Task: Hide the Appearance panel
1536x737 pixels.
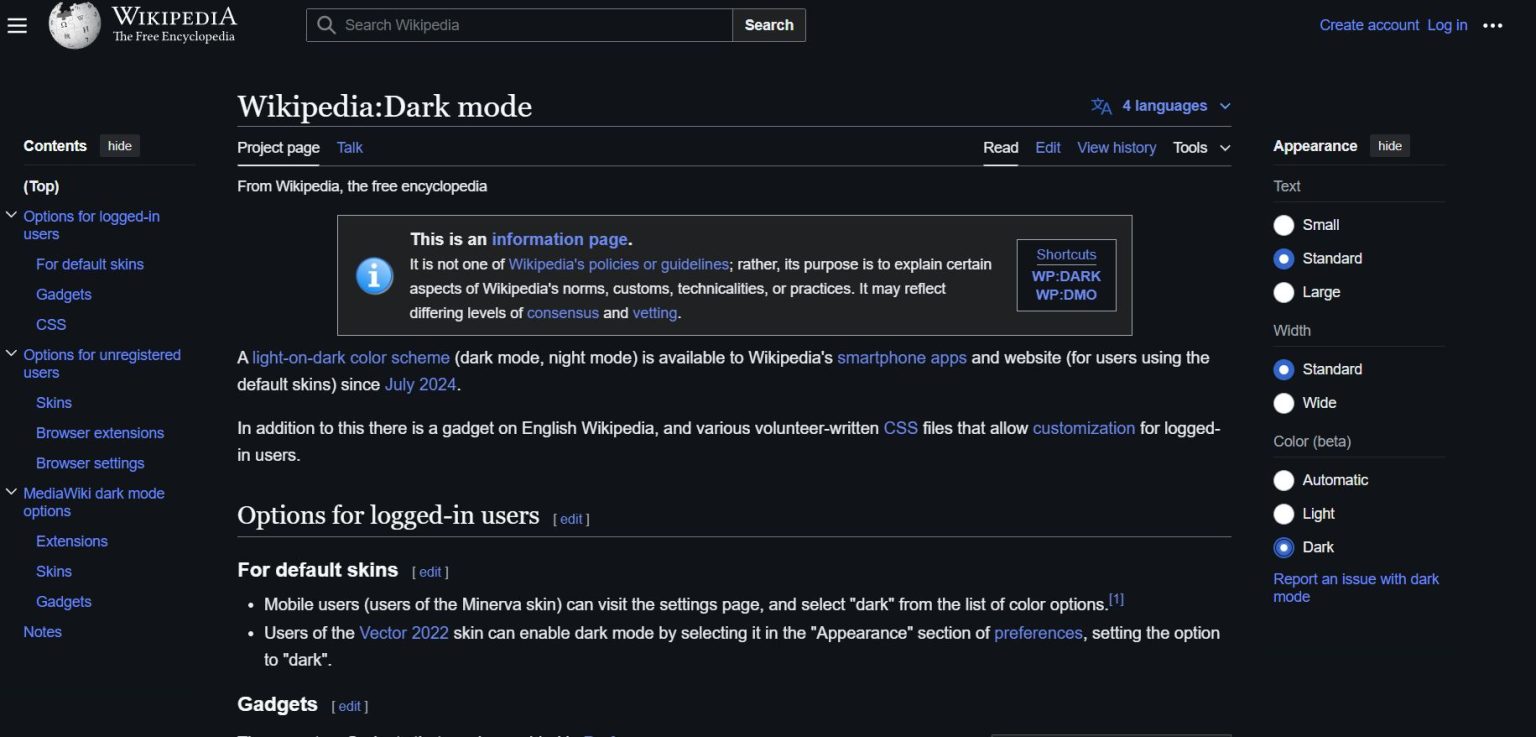Action: point(1390,146)
